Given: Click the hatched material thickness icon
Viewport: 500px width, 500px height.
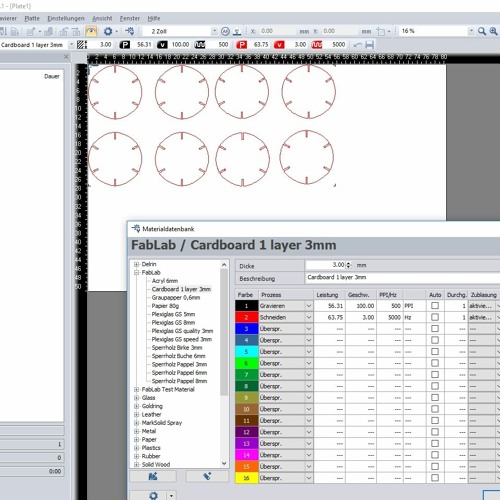Looking at the screenshot, I should (82, 45).
